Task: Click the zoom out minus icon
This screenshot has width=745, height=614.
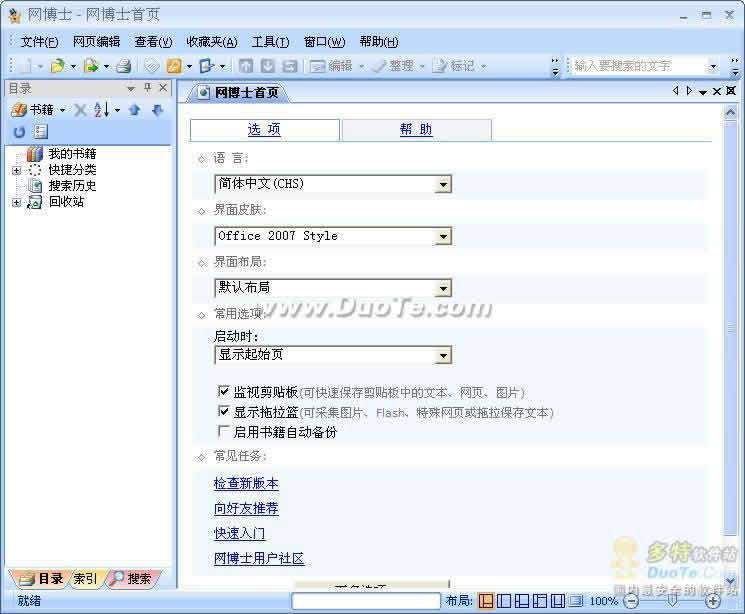Action: click(631, 601)
